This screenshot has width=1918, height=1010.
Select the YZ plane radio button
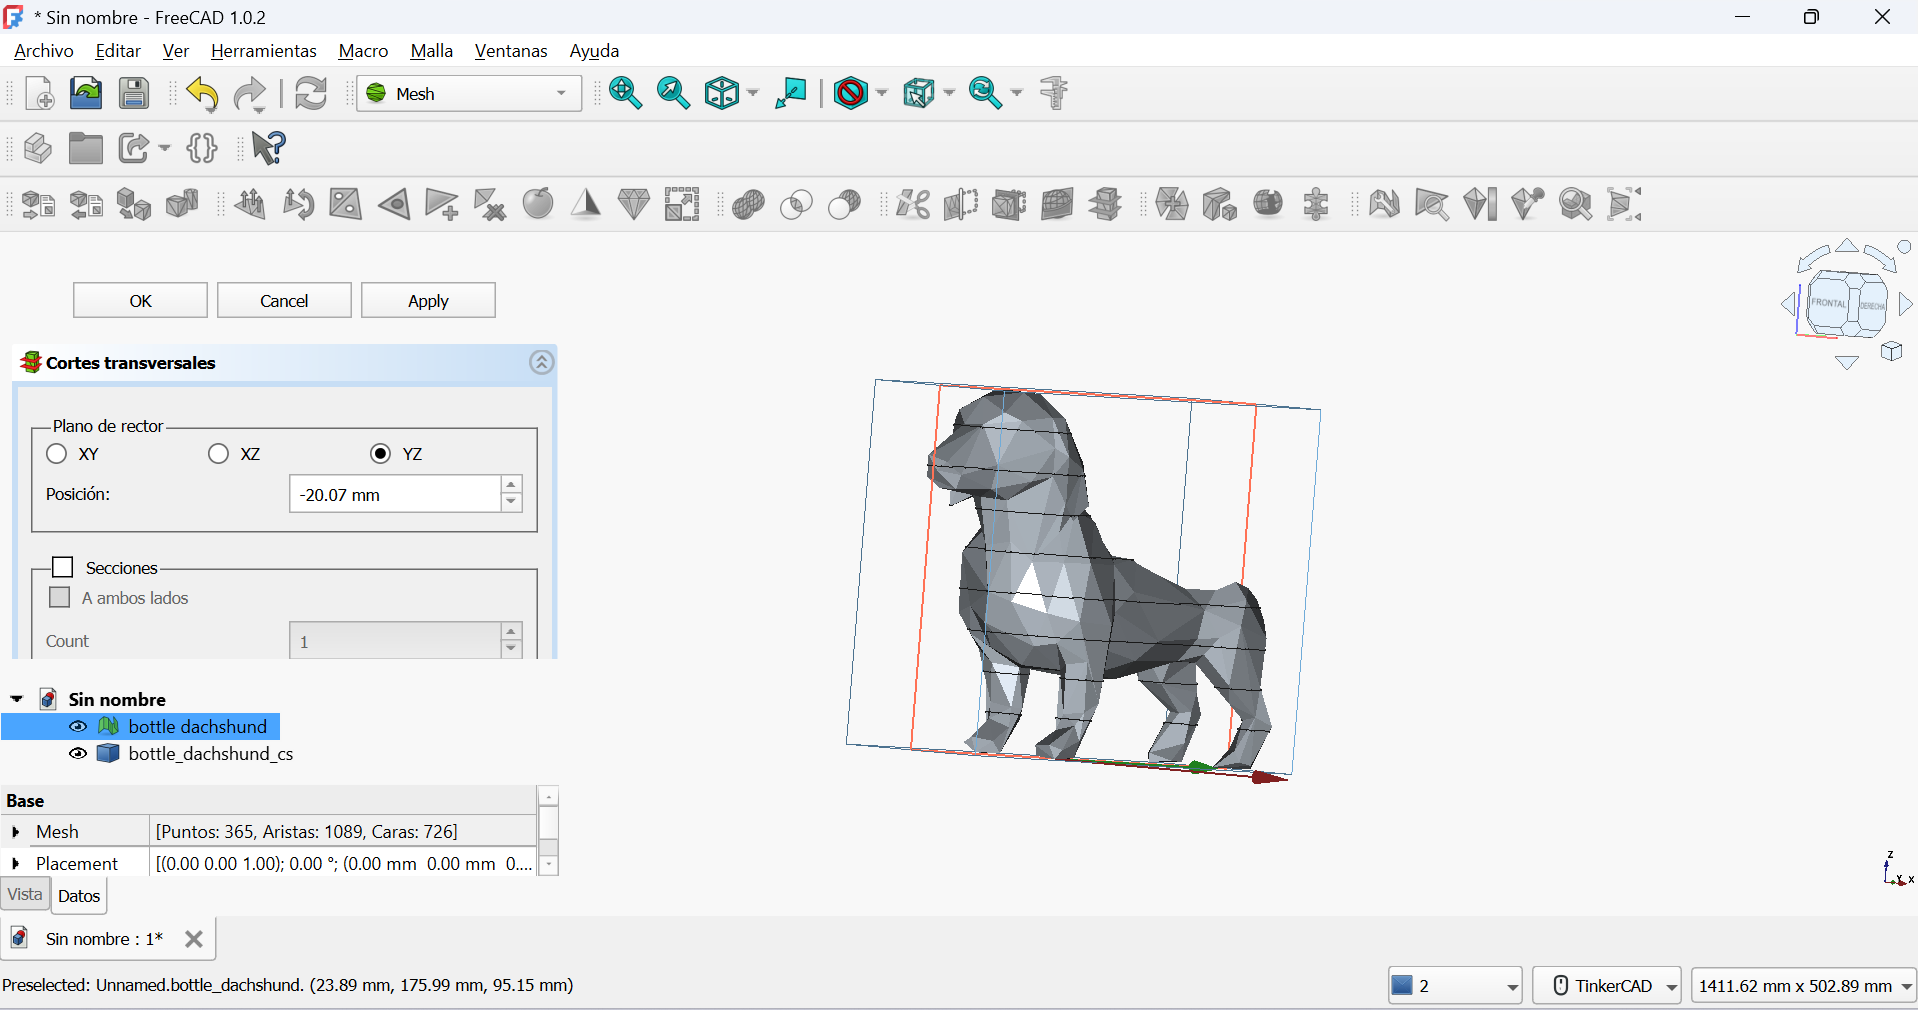381,454
